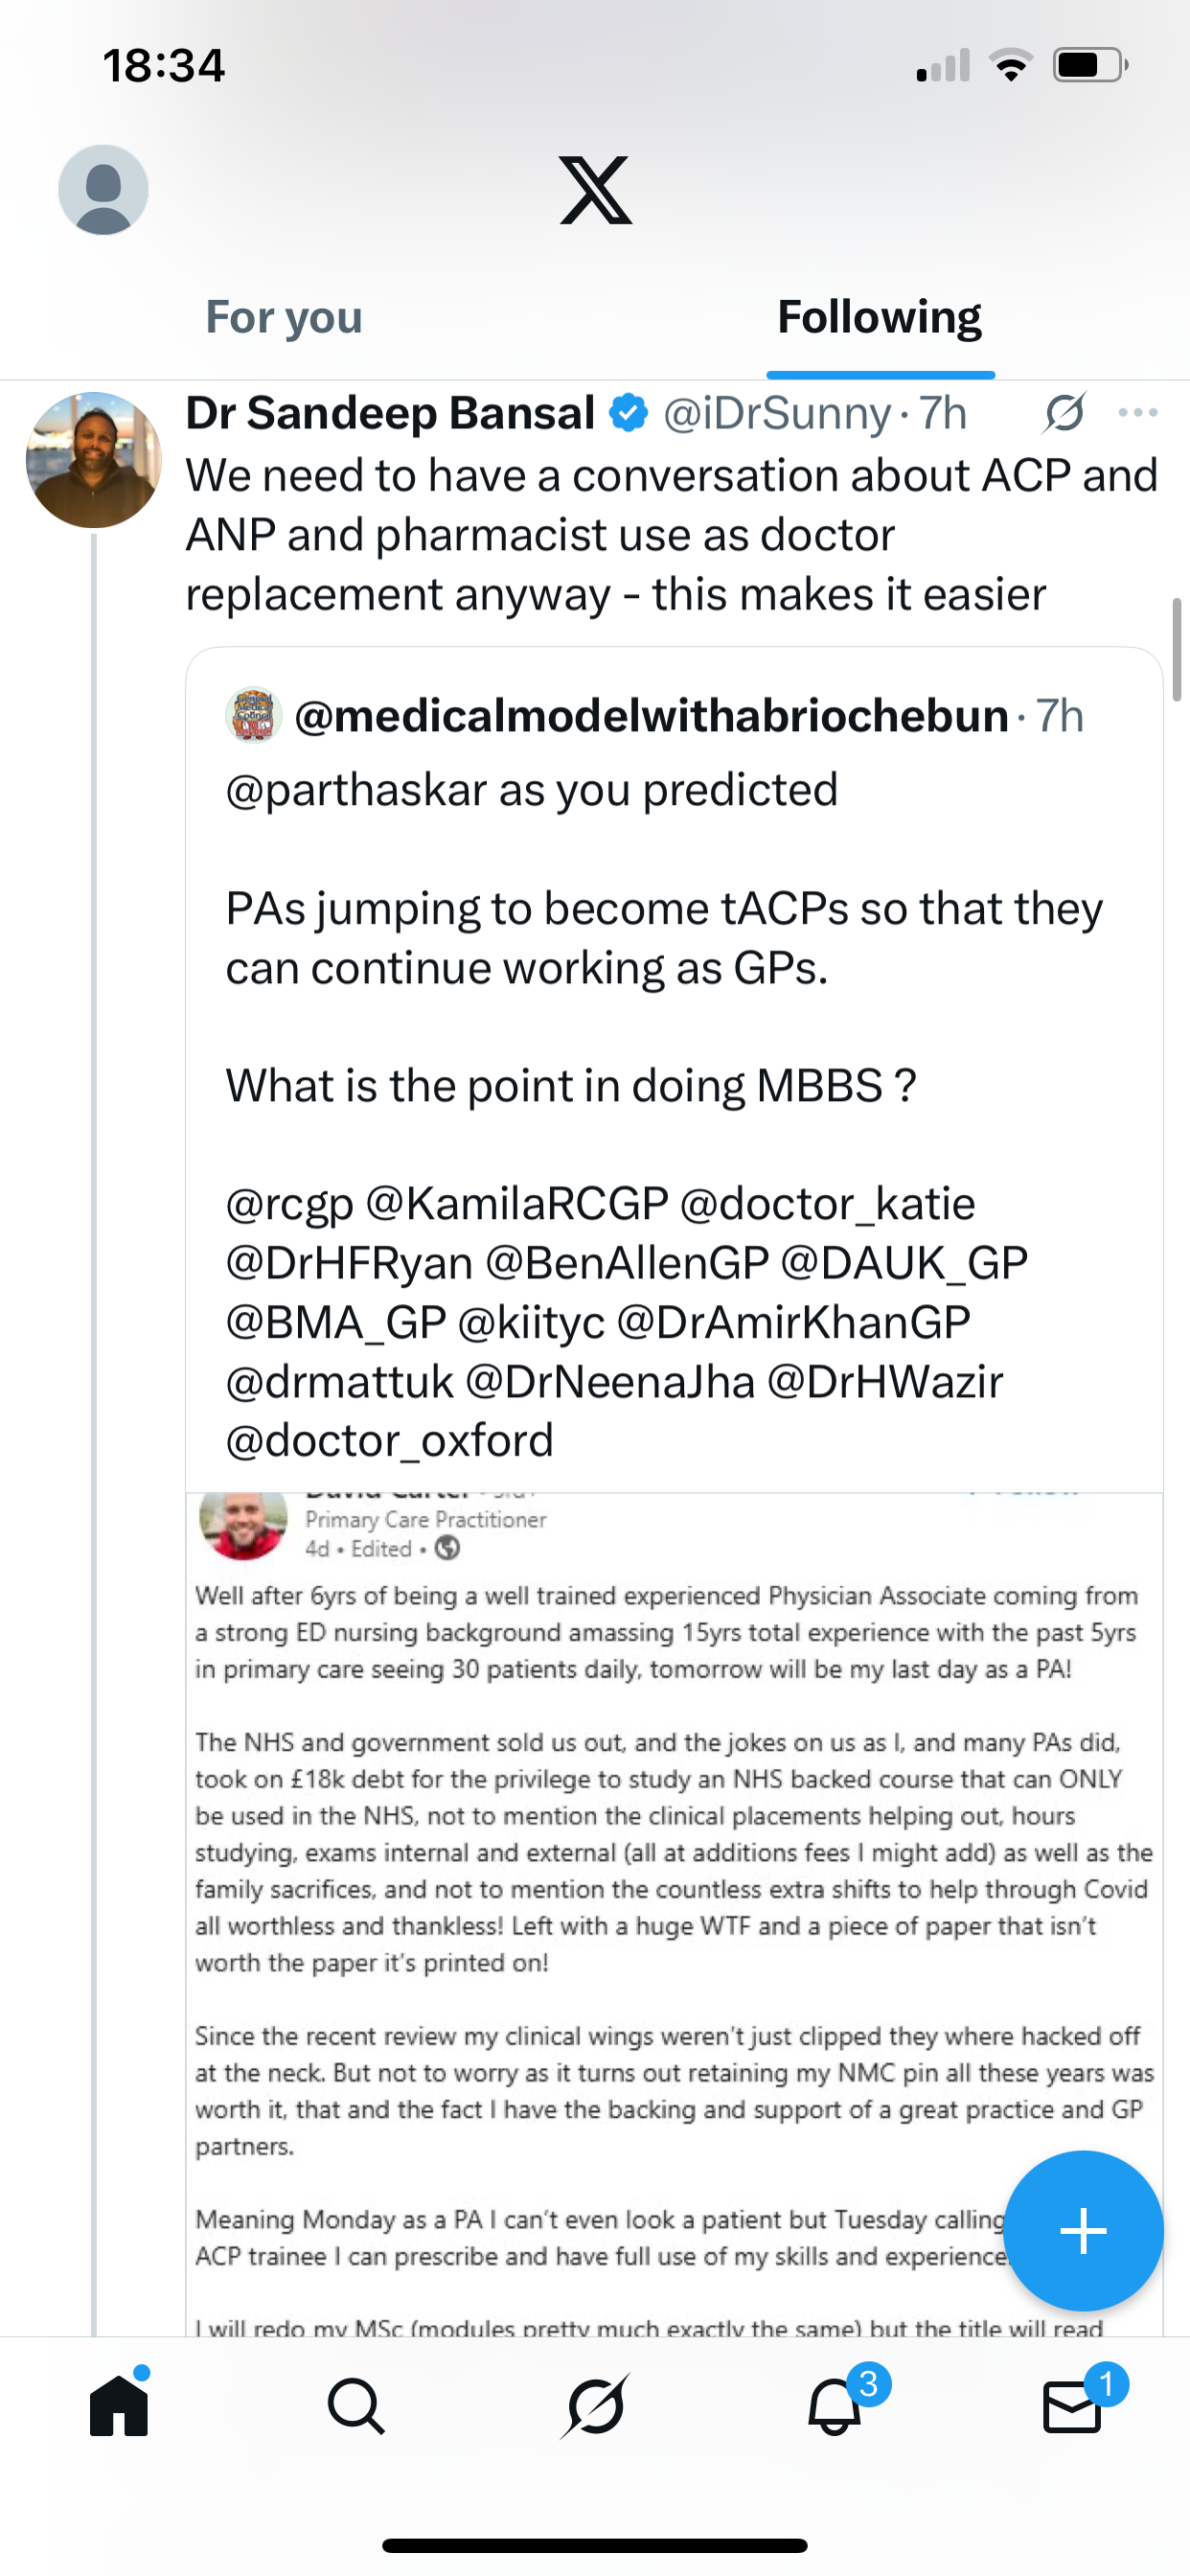Tap the Grok icon beside tweet timestamp
The image size is (1190, 2576).
pyautogui.click(x=1064, y=413)
